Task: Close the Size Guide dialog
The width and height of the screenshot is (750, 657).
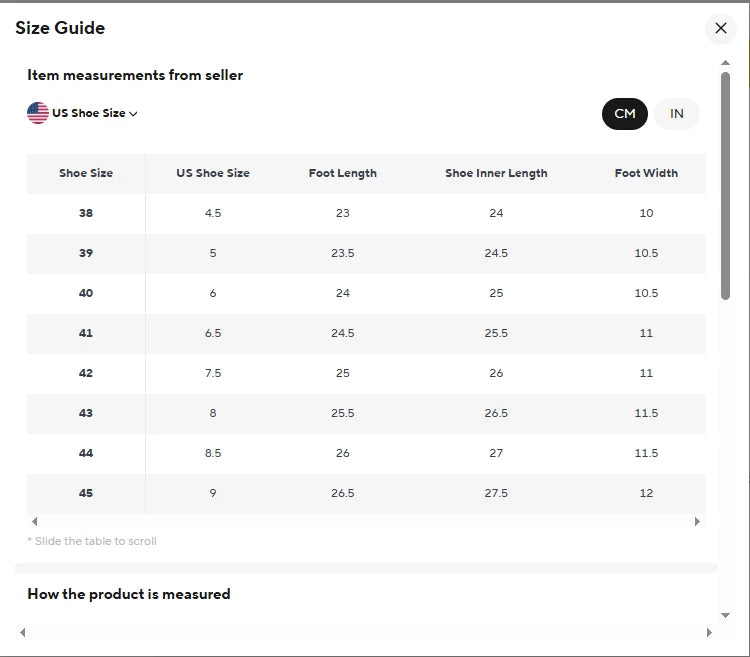Action: click(x=720, y=28)
